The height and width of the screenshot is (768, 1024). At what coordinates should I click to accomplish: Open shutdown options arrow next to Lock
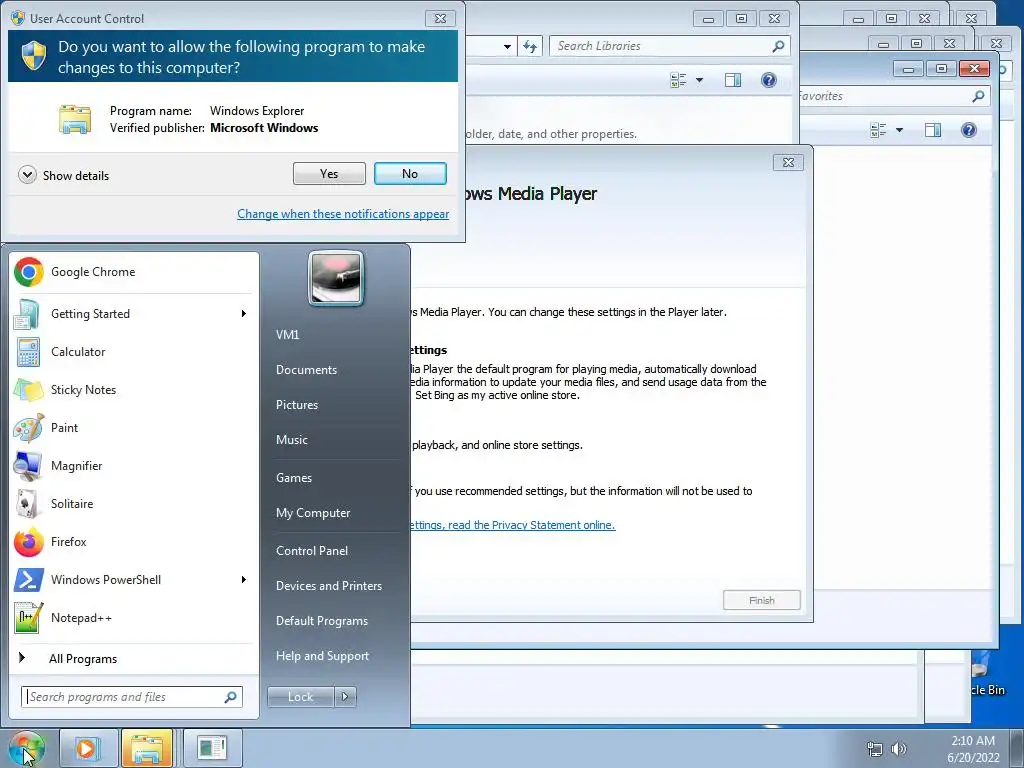point(345,697)
